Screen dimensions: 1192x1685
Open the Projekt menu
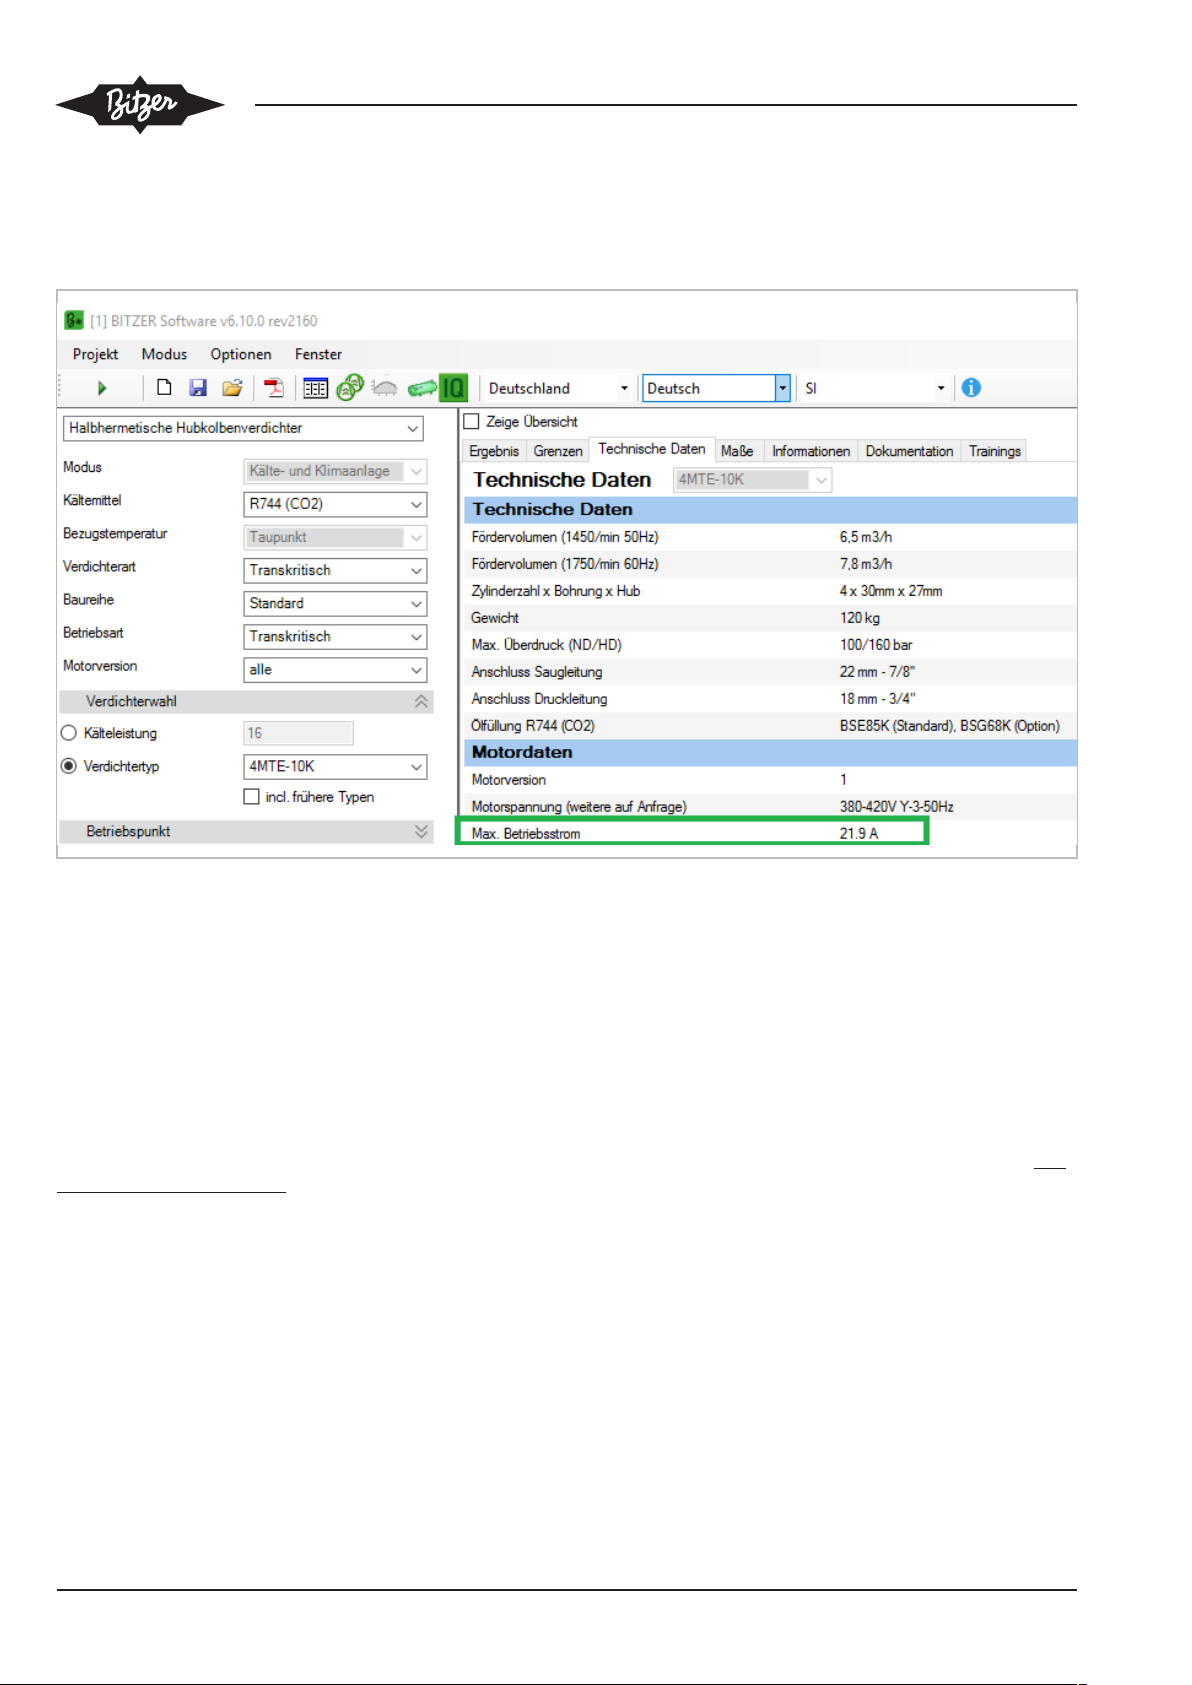pyautogui.click(x=95, y=354)
